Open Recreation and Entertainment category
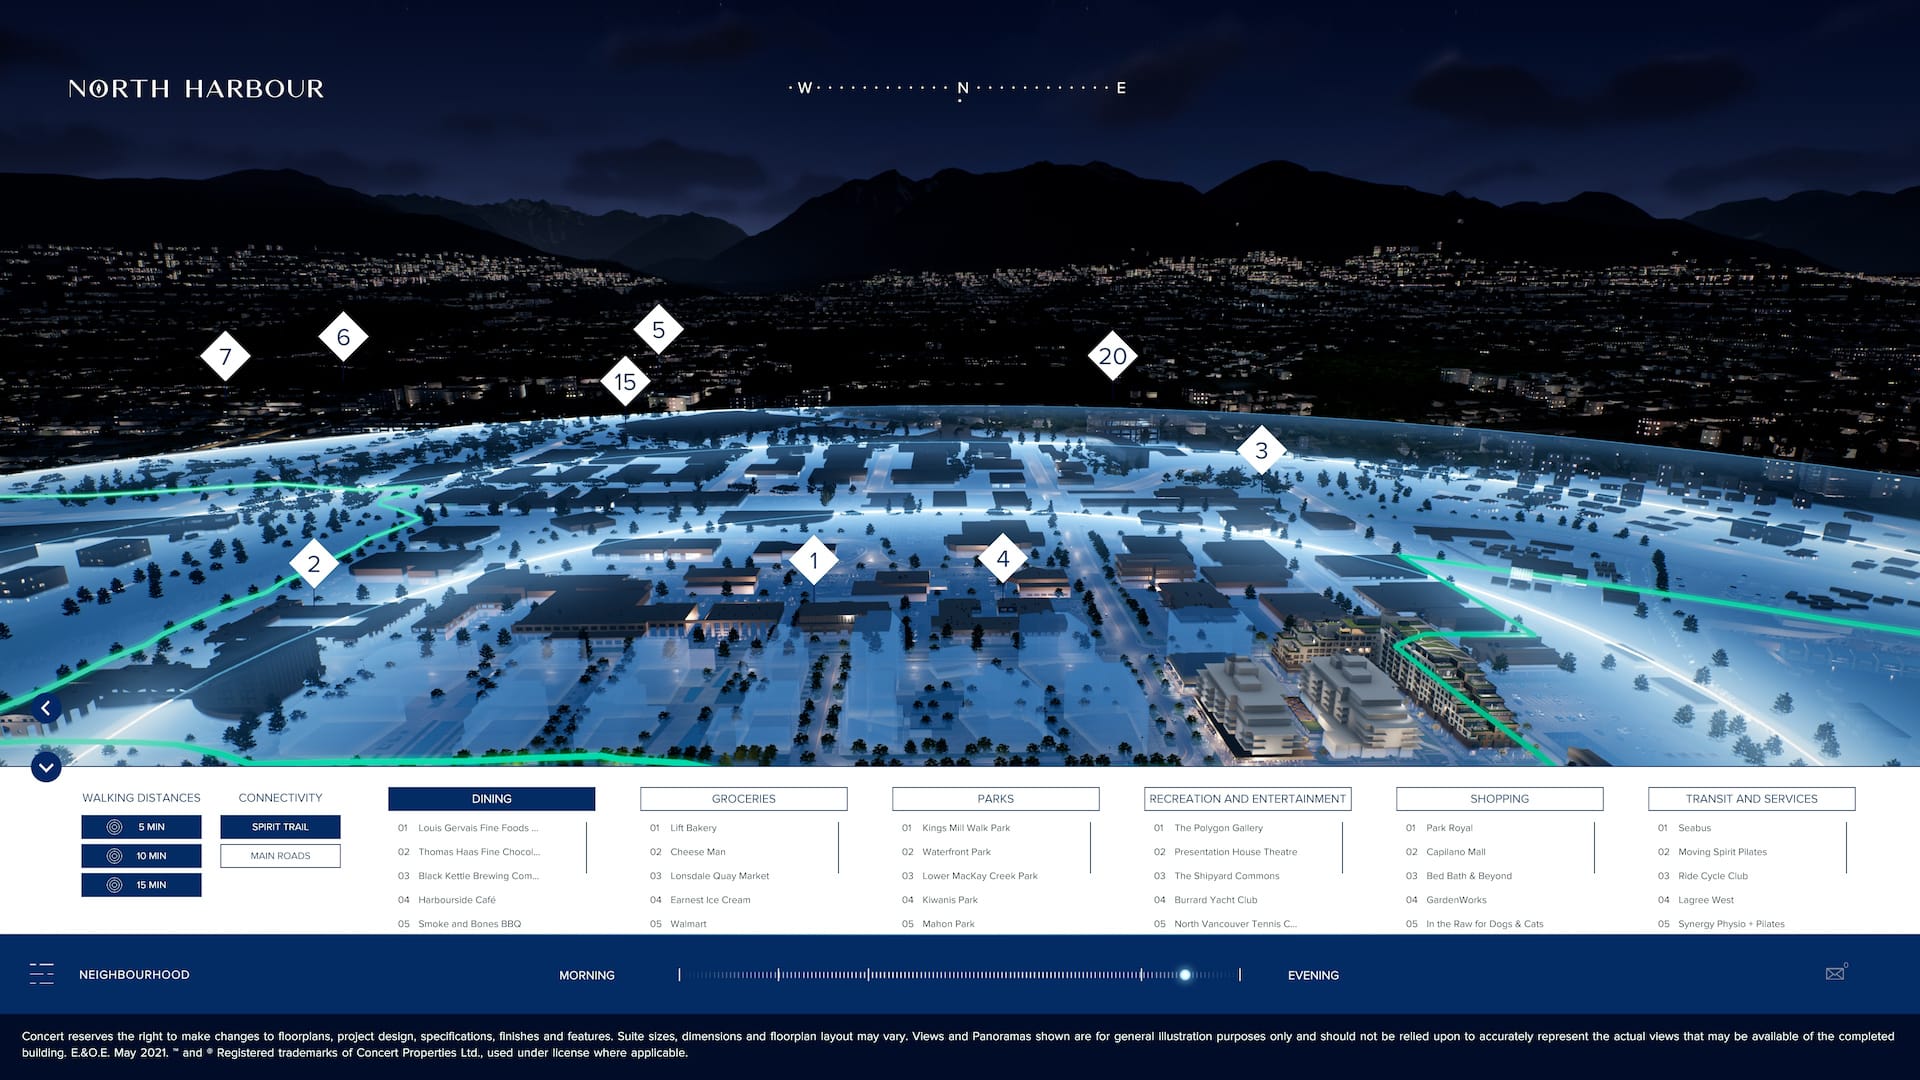The height and width of the screenshot is (1080, 1920). (1247, 799)
